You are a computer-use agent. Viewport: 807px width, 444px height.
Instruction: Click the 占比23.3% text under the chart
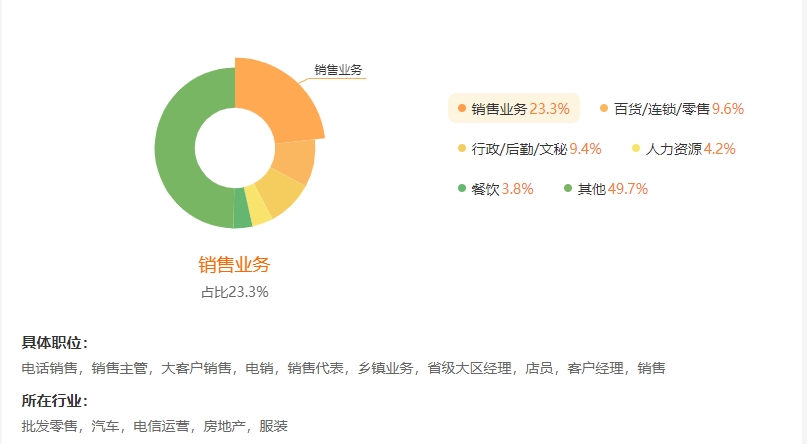[235, 292]
